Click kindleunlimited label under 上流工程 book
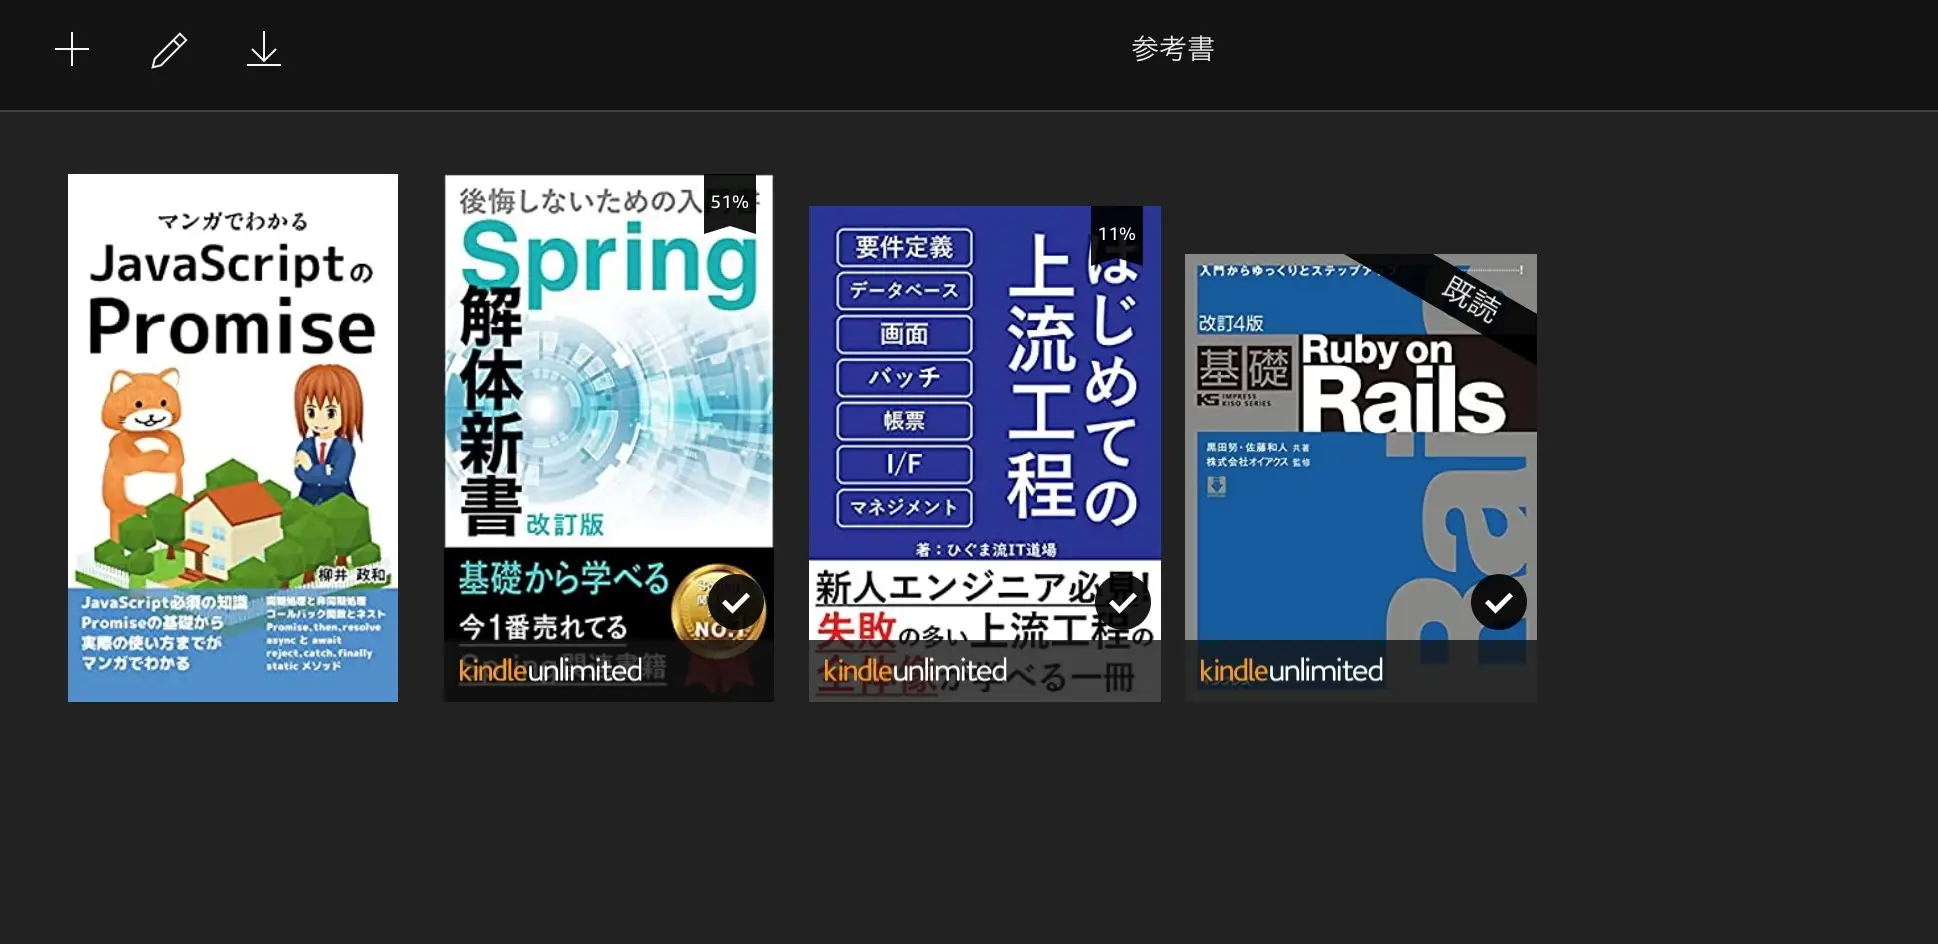The width and height of the screenshot is (1938, 944). pos(915,670)
